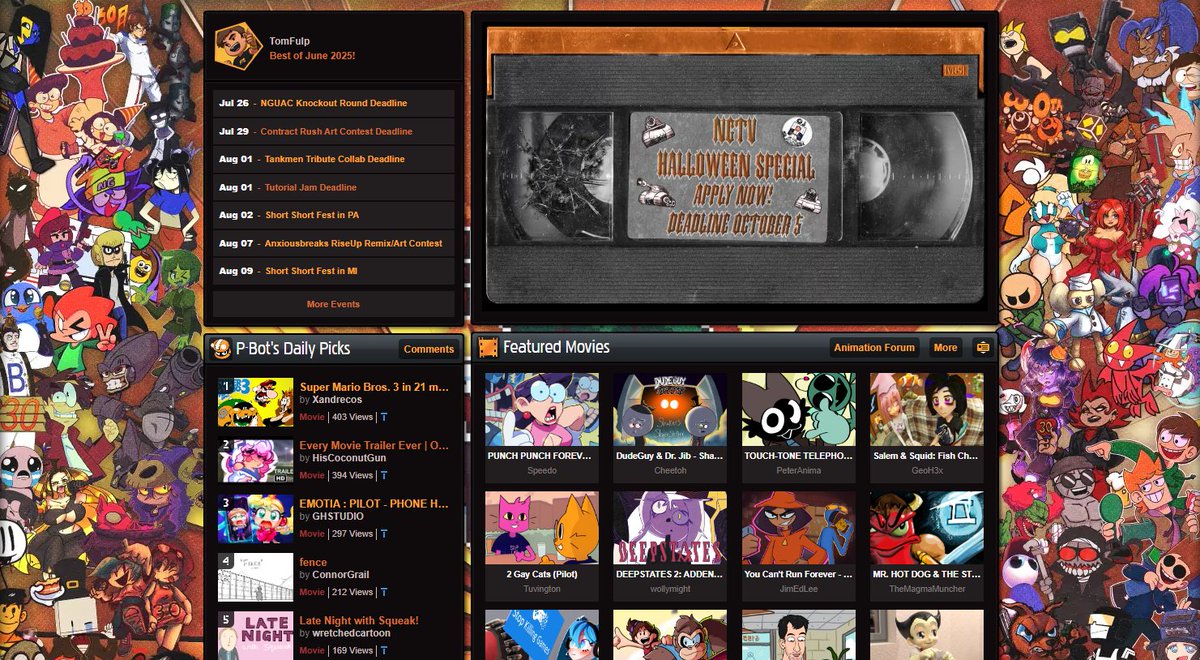Toggle the Featured Movies layout view icon
This screenshot has width=1200, height=660.
982,348
